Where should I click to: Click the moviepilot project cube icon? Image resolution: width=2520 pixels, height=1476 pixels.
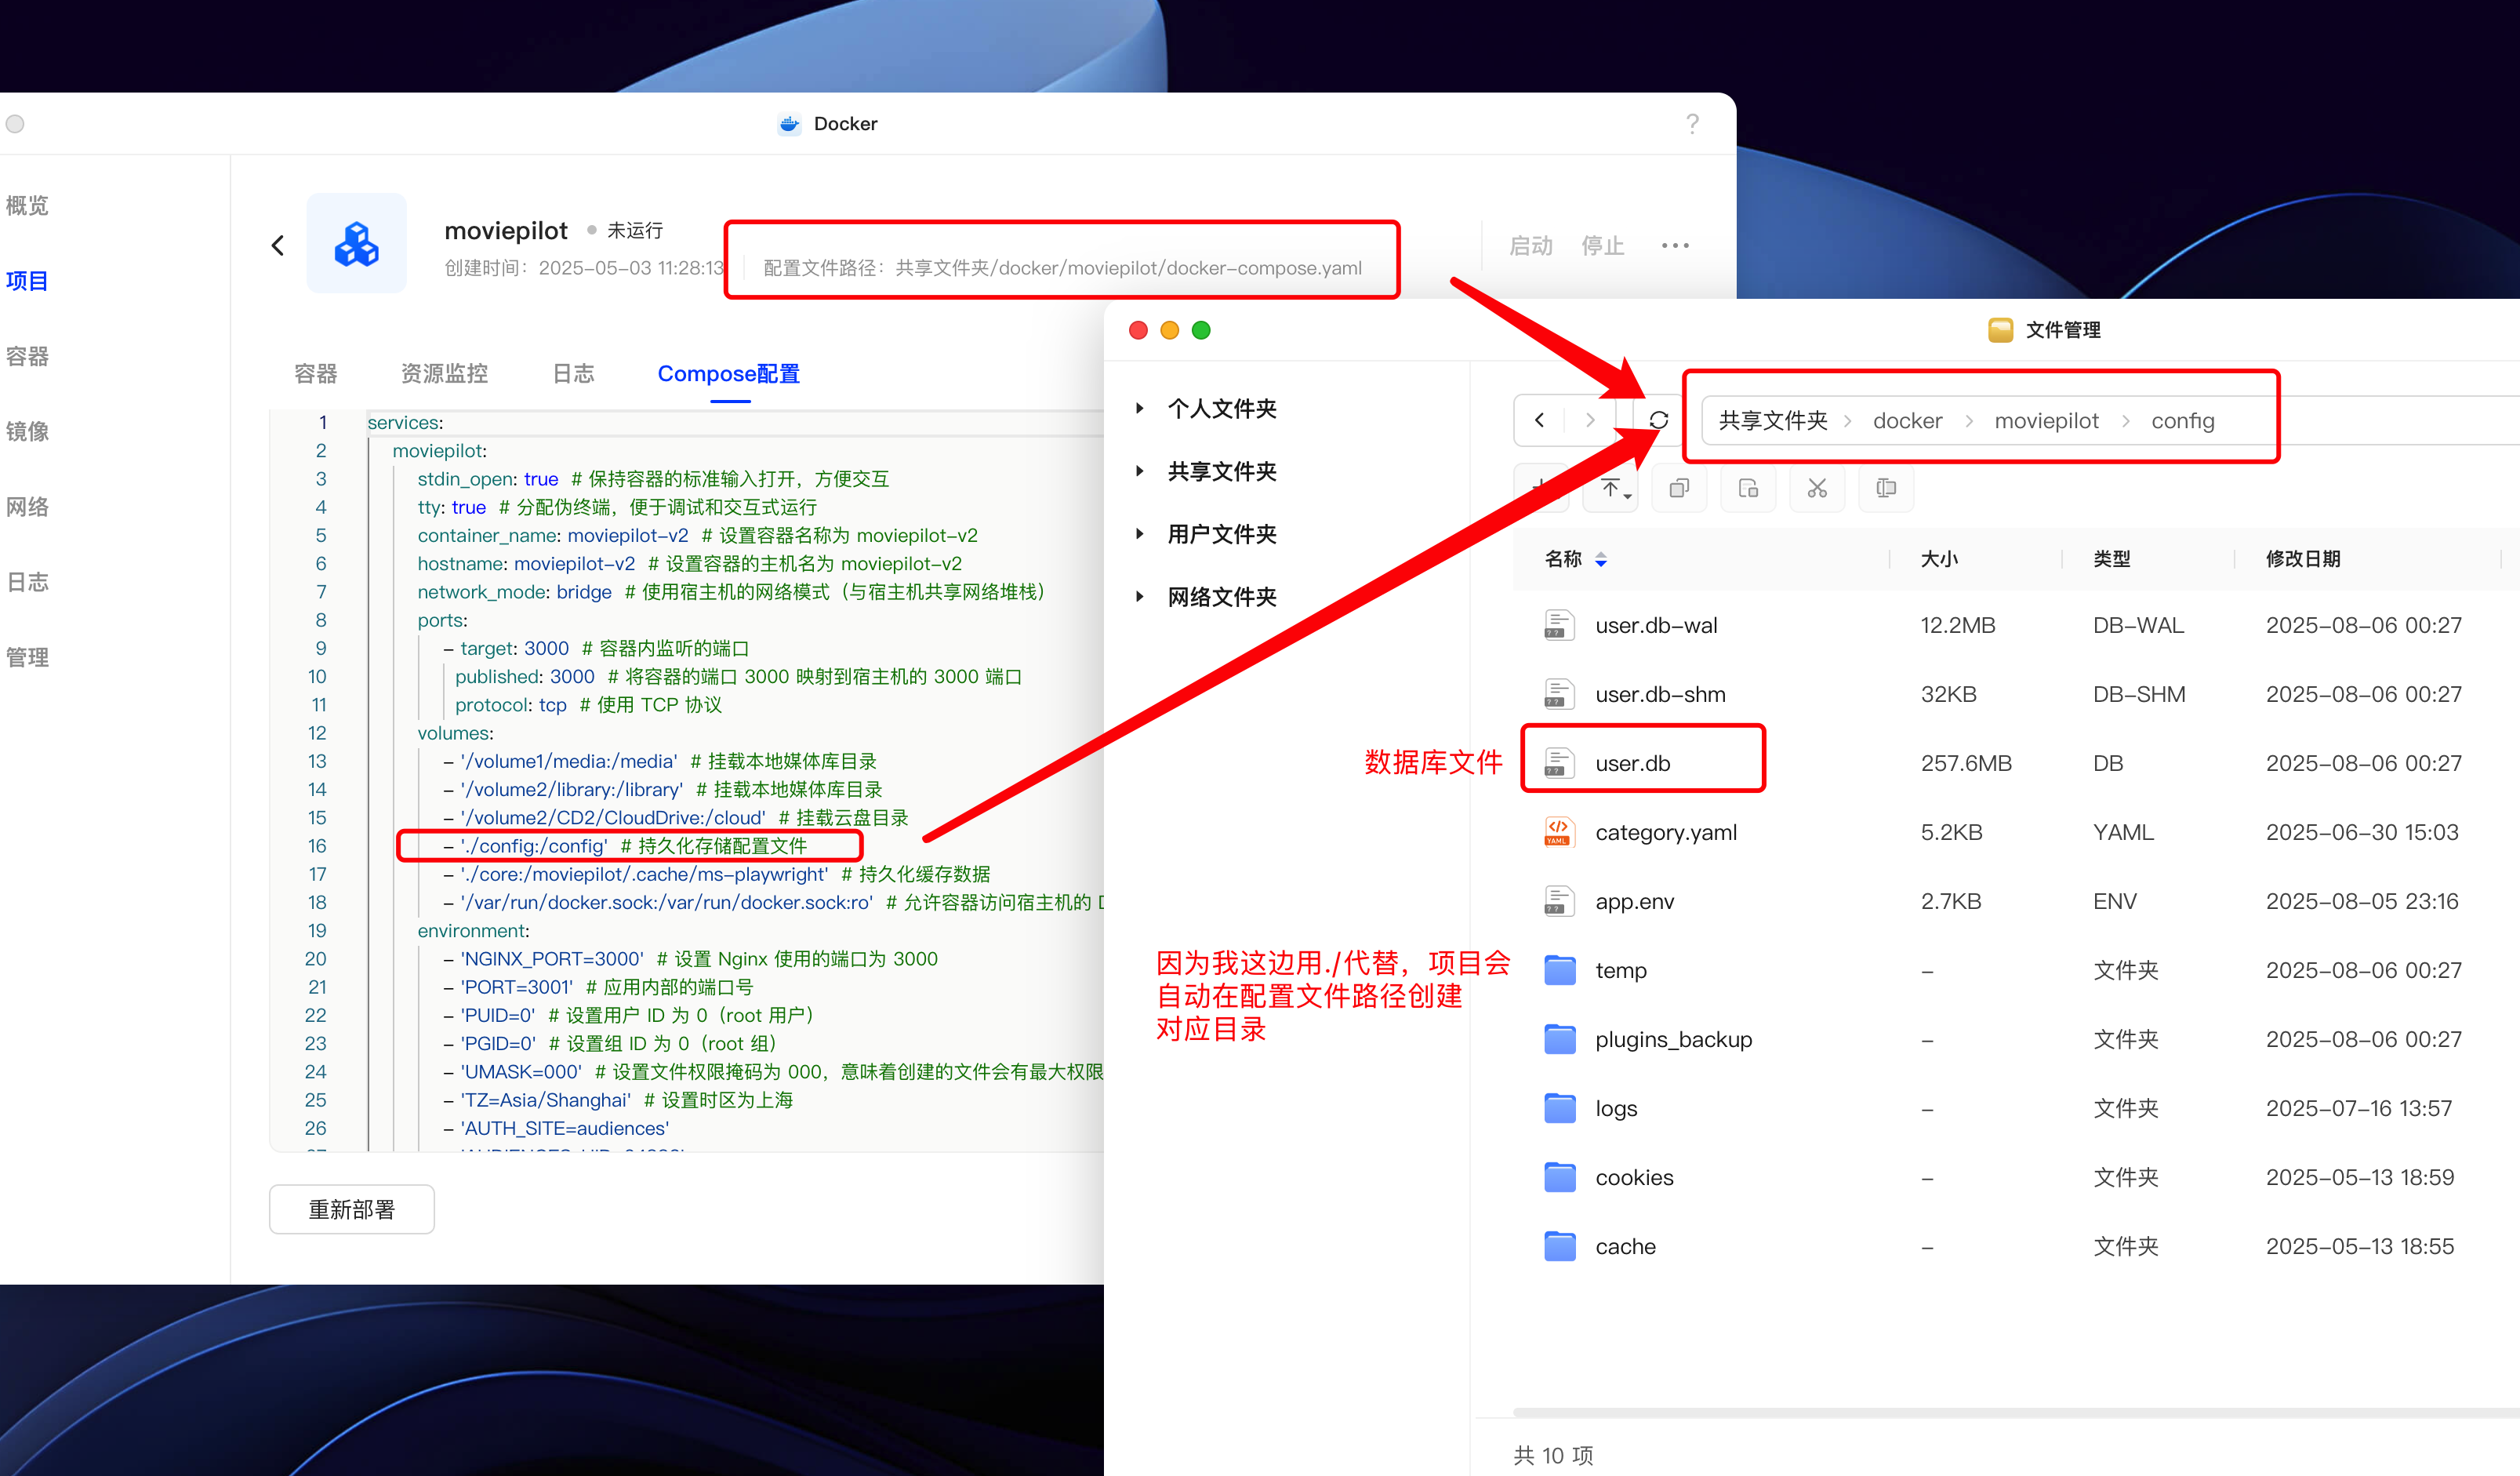pos(356,244)
